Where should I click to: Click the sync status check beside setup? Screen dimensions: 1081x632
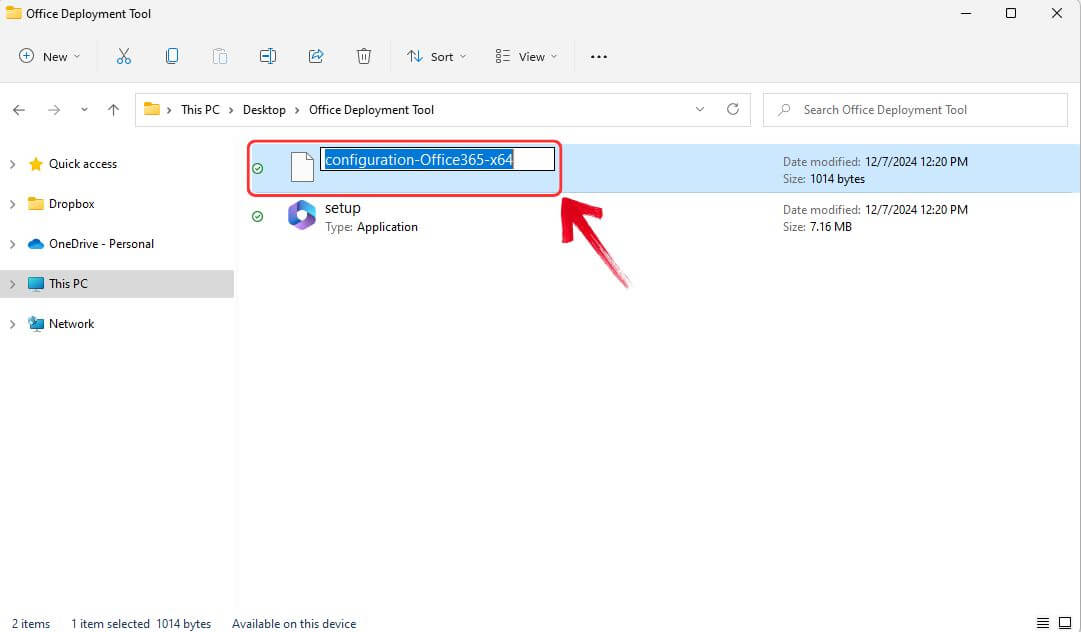pyautogui.click(x=258, y=216)
